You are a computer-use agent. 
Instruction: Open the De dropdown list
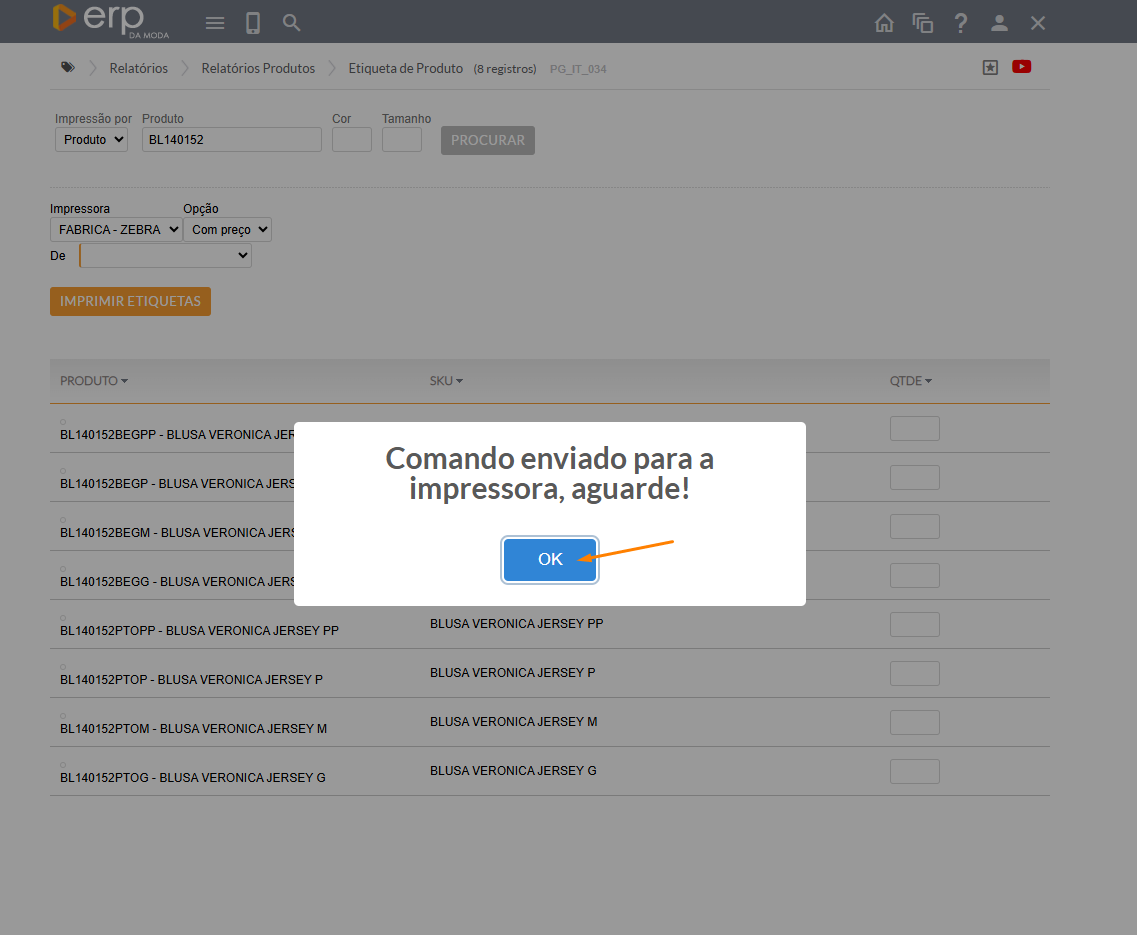click(x=166, y=257)
